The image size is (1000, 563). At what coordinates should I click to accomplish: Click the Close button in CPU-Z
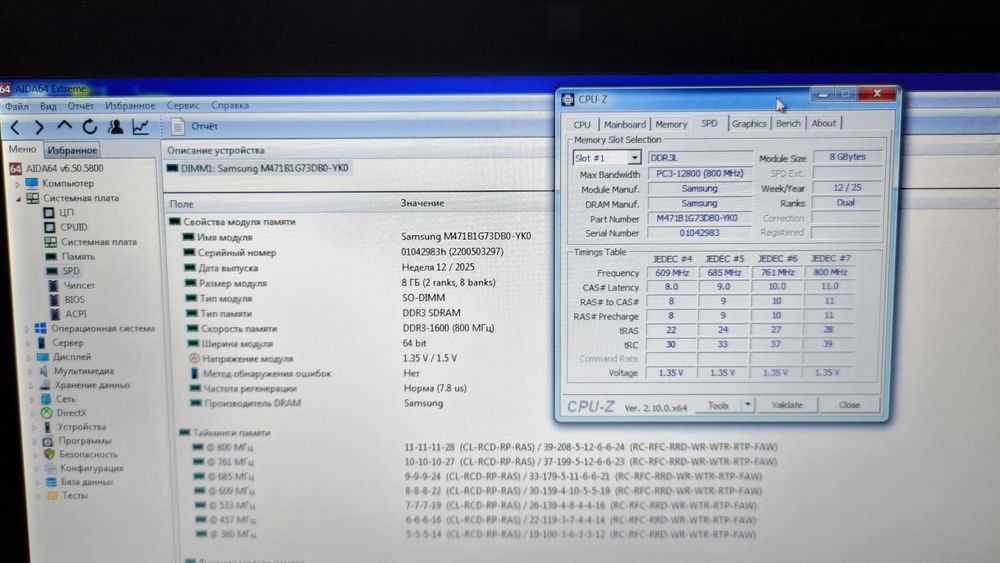(x=849, y=405)
